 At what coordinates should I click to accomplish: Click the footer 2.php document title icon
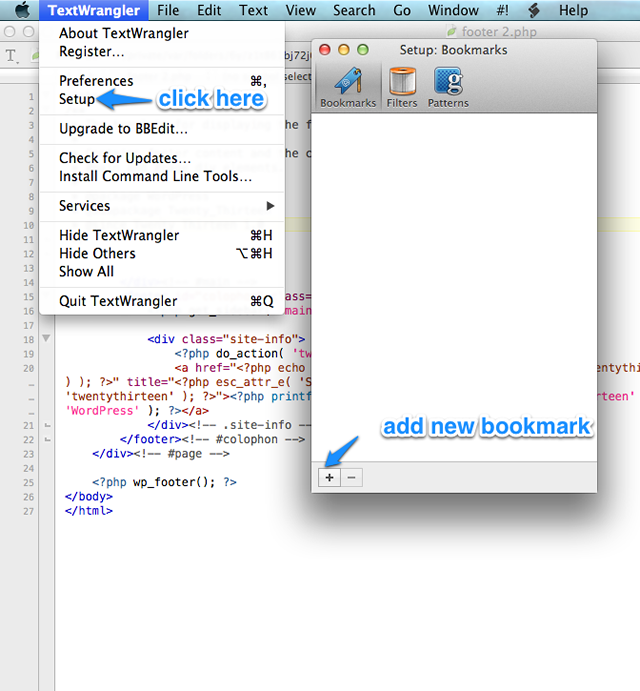451,31
